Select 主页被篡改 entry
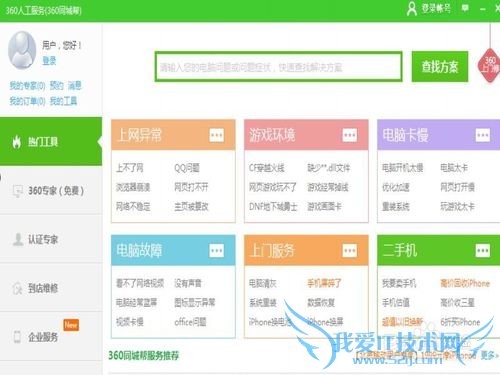 [191, 206]
